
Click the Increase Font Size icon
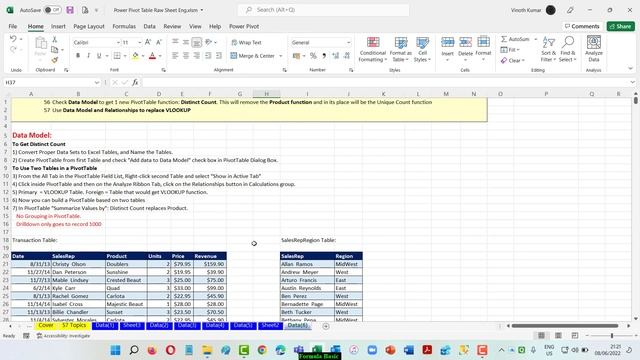[x=148, y=42]
